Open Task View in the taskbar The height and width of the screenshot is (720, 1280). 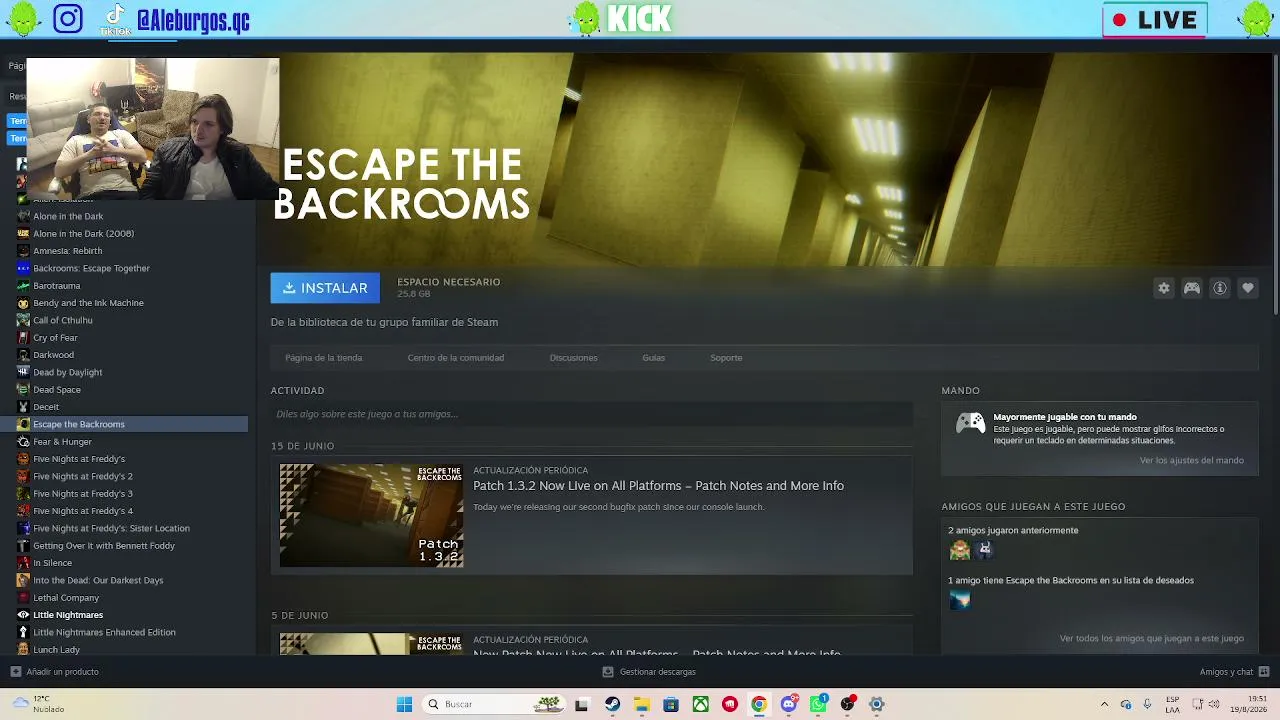tap(581, 704)
